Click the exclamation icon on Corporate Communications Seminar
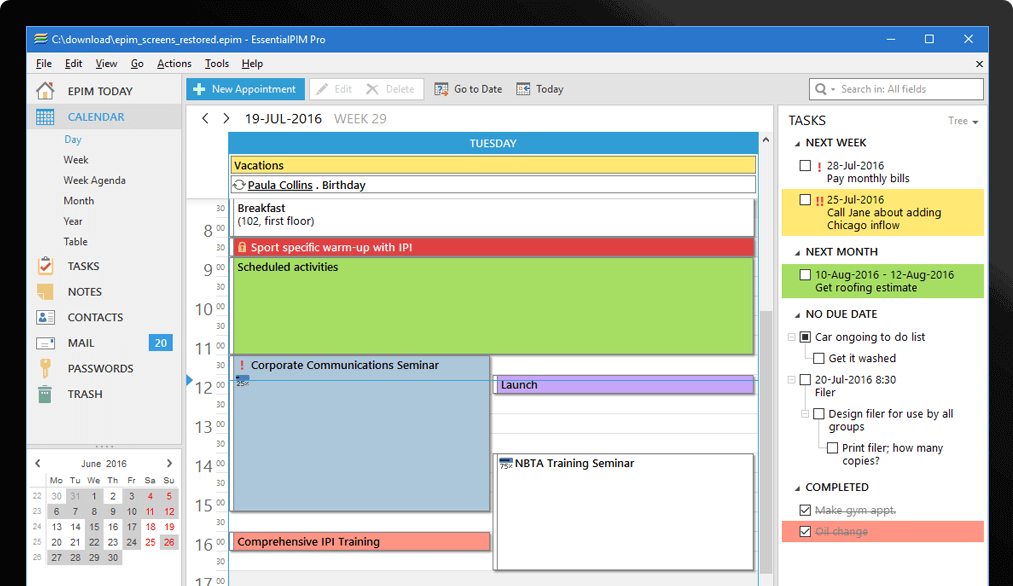1013x586 pixels. [x=242, y=366]
